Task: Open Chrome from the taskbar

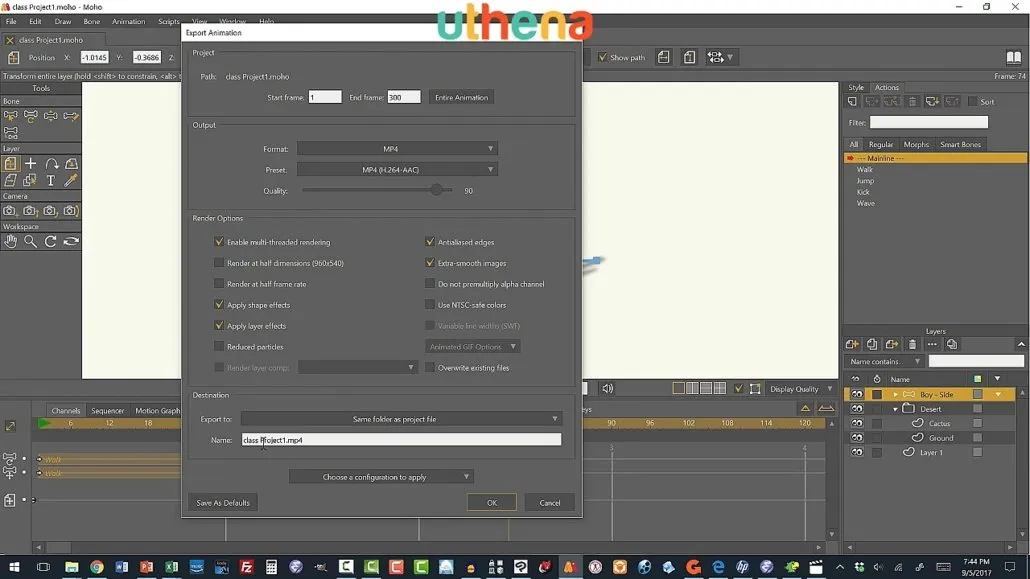Action: pos(97,567)
